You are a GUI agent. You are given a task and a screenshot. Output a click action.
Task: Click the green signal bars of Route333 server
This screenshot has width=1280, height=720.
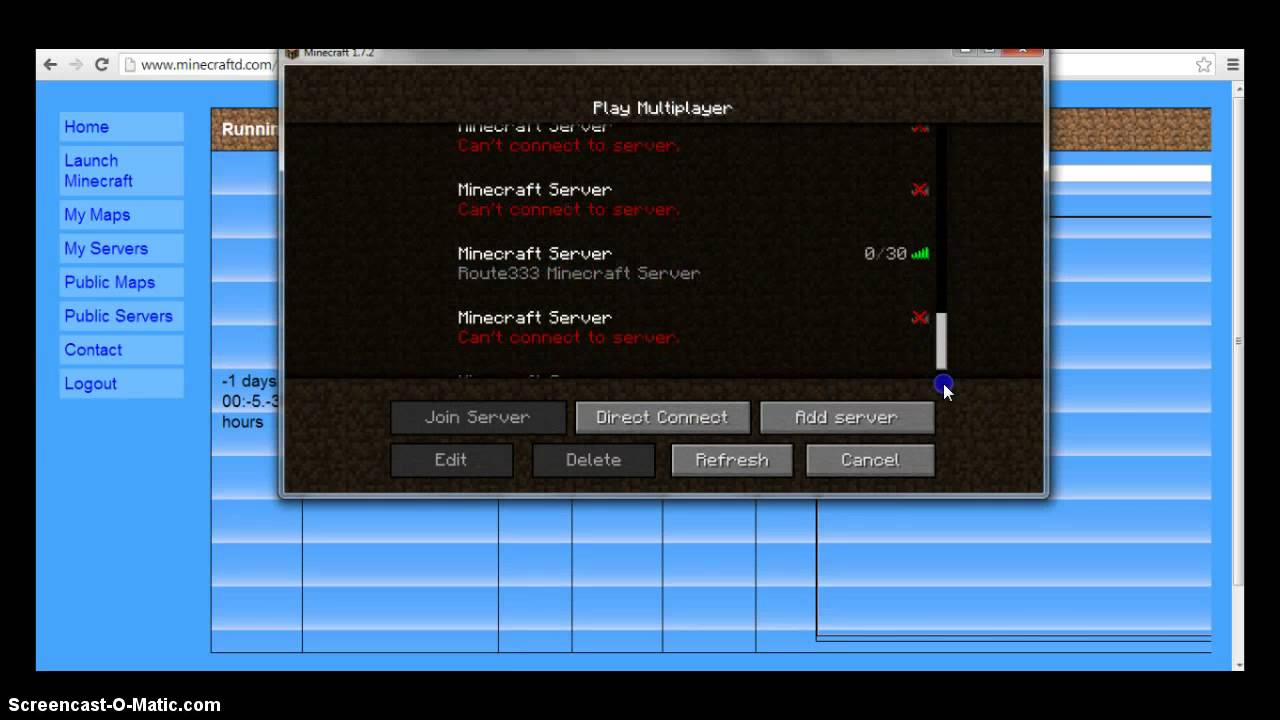(x=920, y=253)
